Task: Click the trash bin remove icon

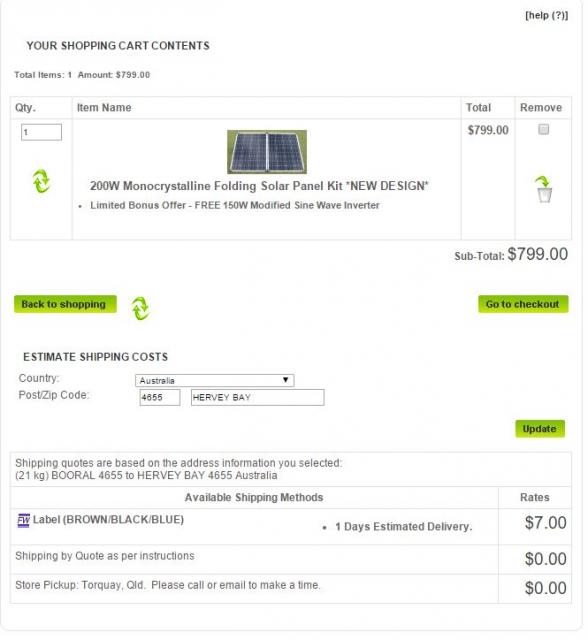Action: [544, 189]
